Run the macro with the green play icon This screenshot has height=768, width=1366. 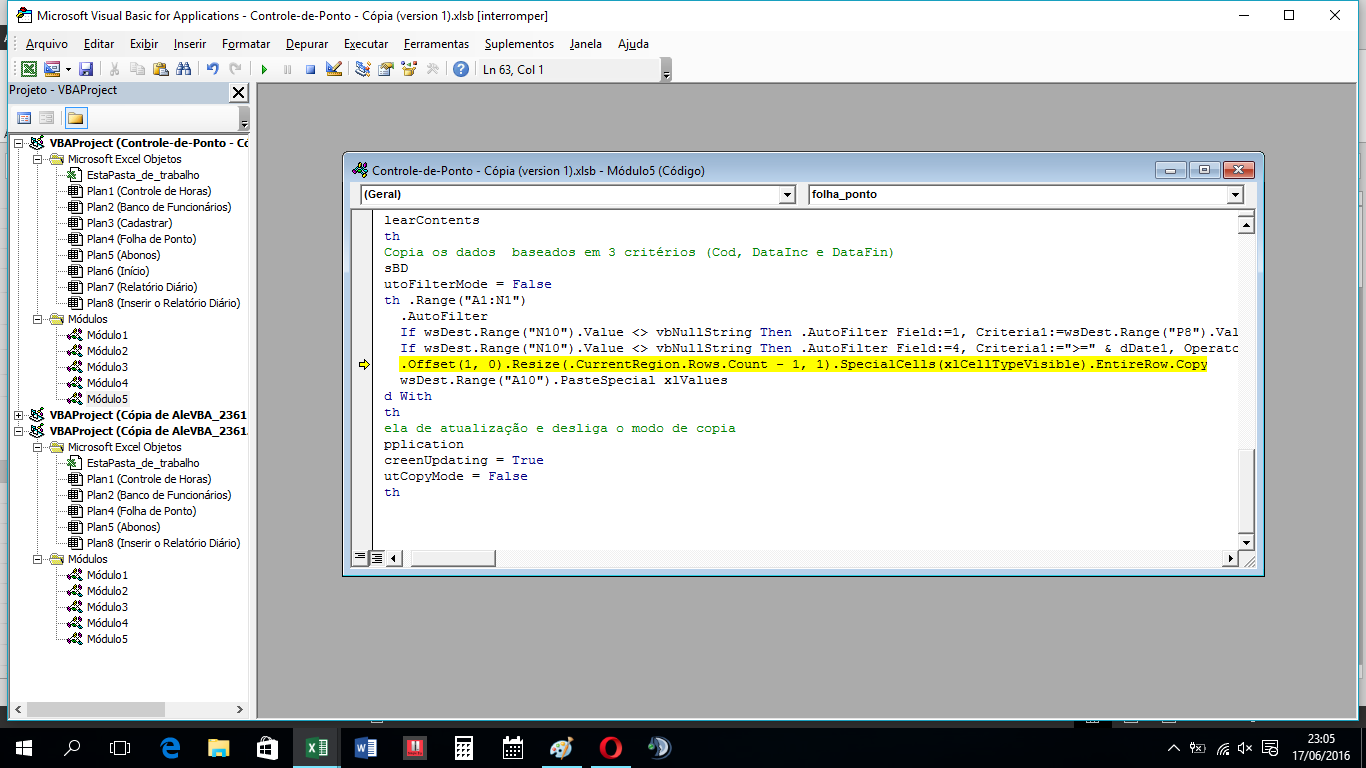pyautogui.click(x=264, y=69)
